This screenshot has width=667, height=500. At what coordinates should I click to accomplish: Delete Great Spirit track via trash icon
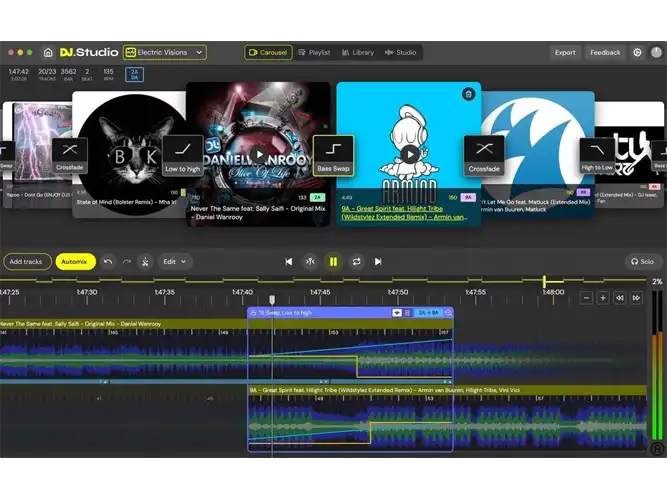tap(468, 94)
